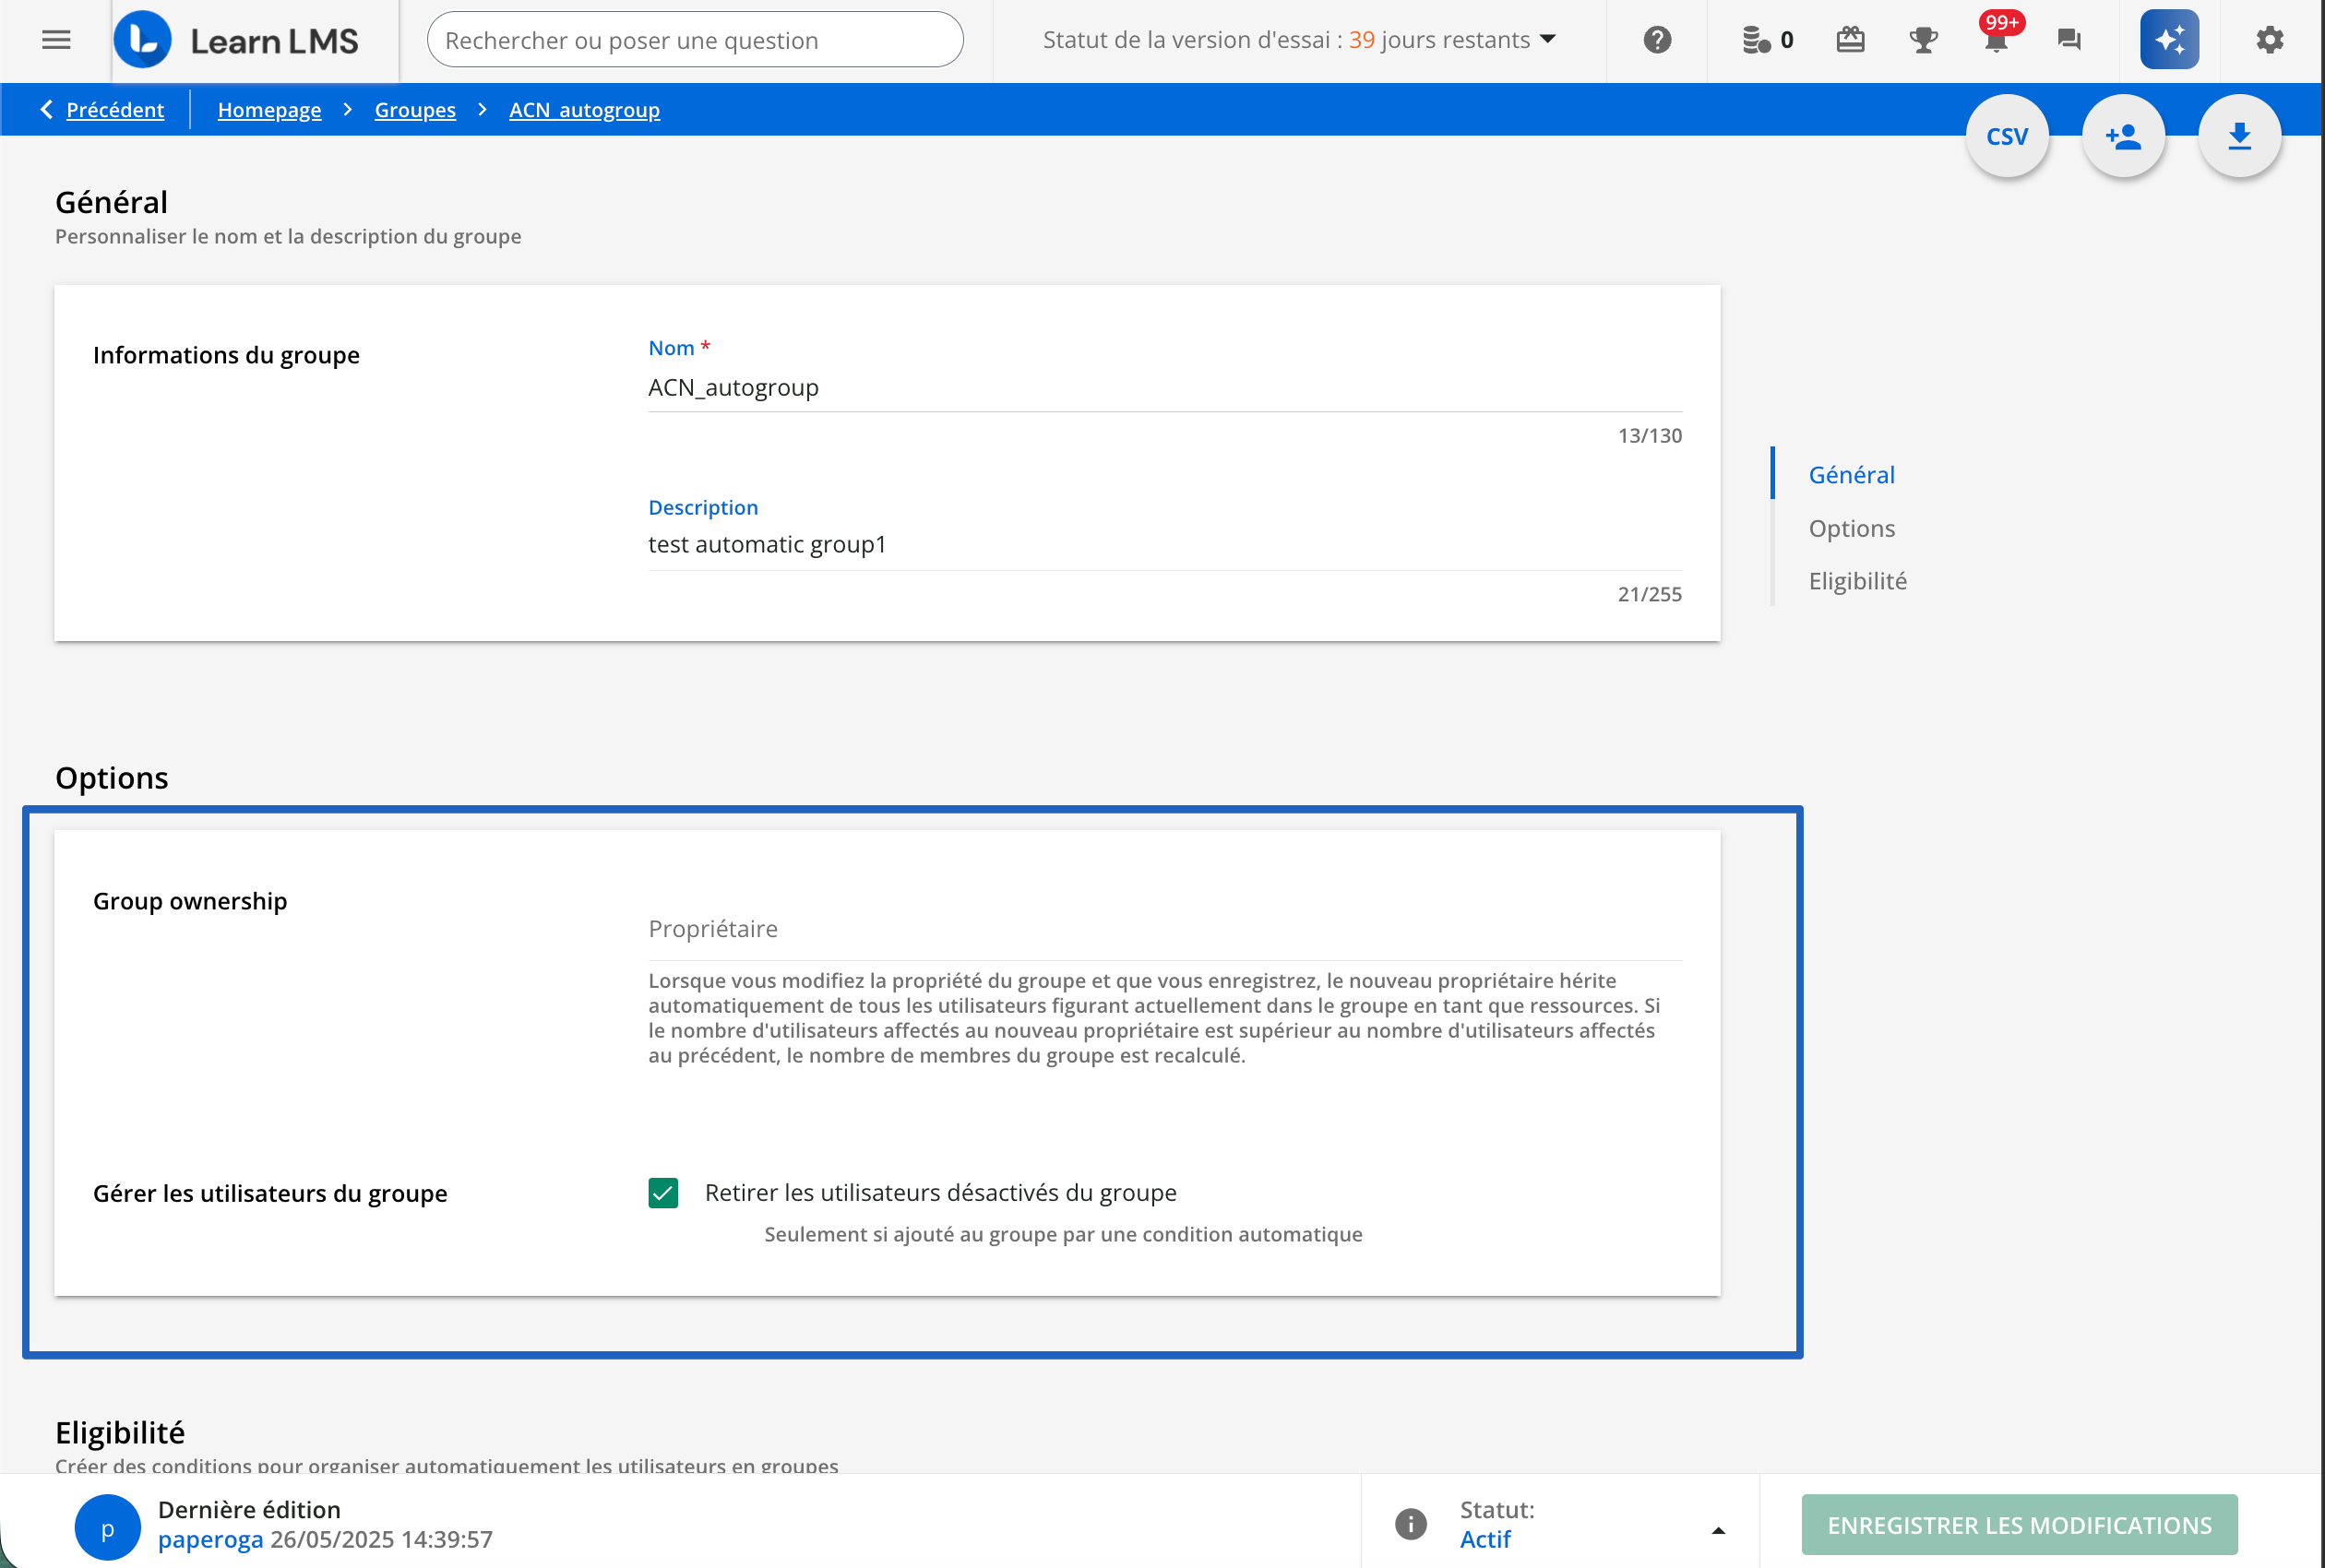The image size is (2325, 1568).
Task: Click the round CSV import button
Action: pos(2006,136)
